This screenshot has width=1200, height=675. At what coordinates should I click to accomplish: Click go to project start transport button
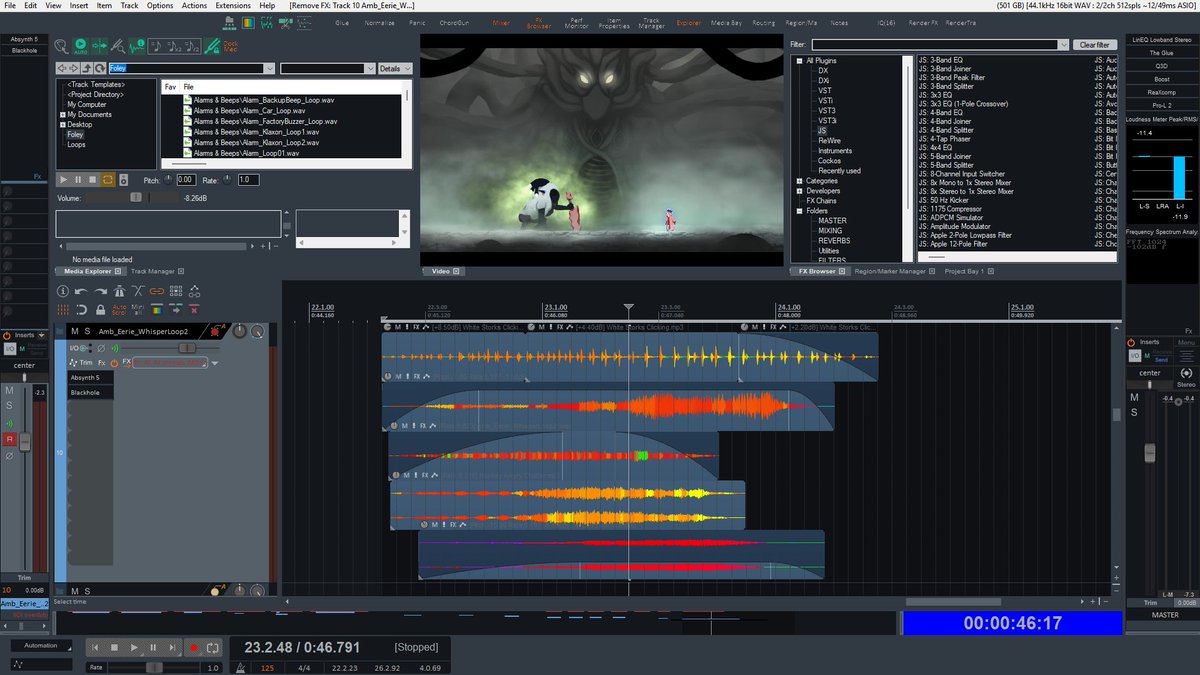(94, 647)
